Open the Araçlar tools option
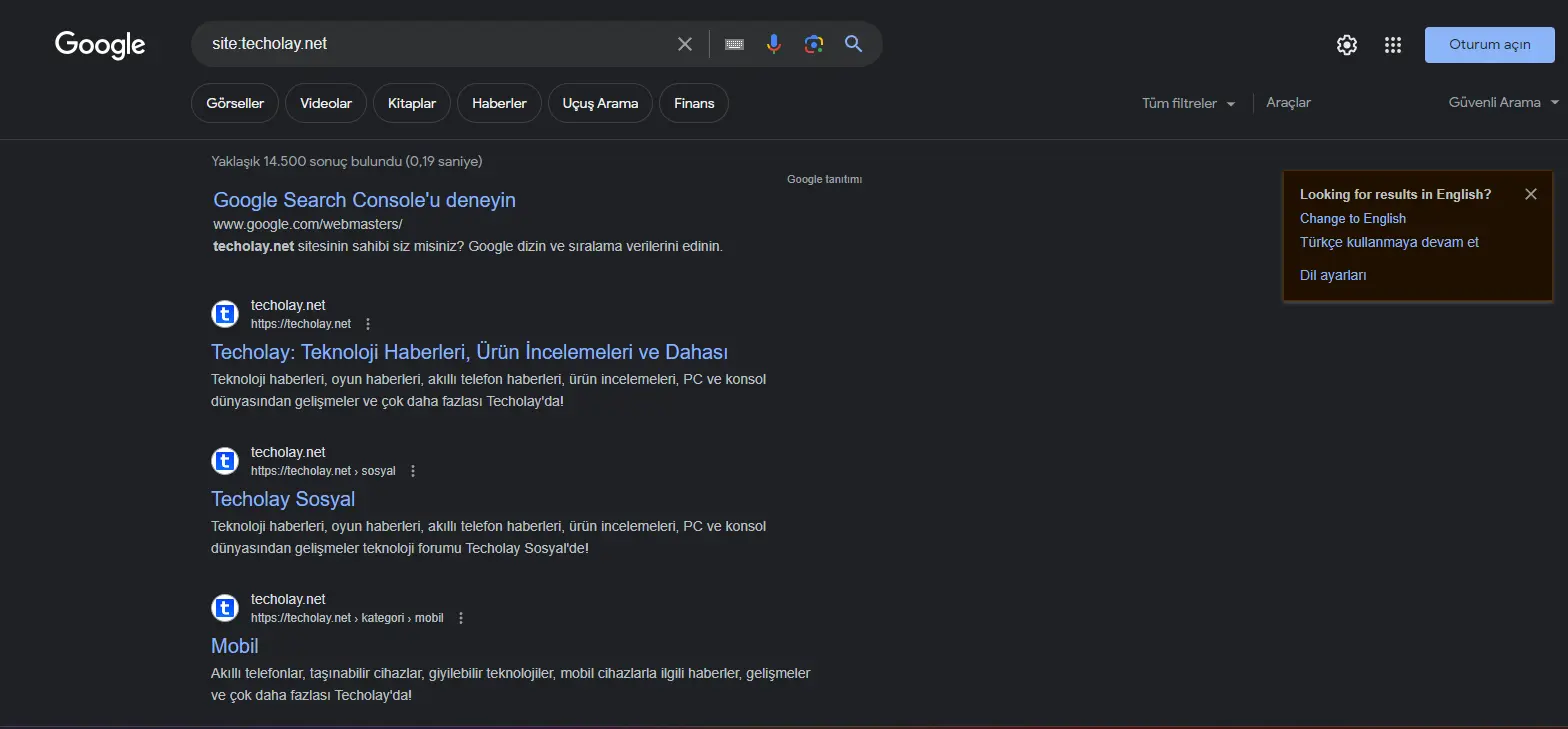Viewport: 1568px width, 729px height. pyautogui.click(x=1288, y=102)
